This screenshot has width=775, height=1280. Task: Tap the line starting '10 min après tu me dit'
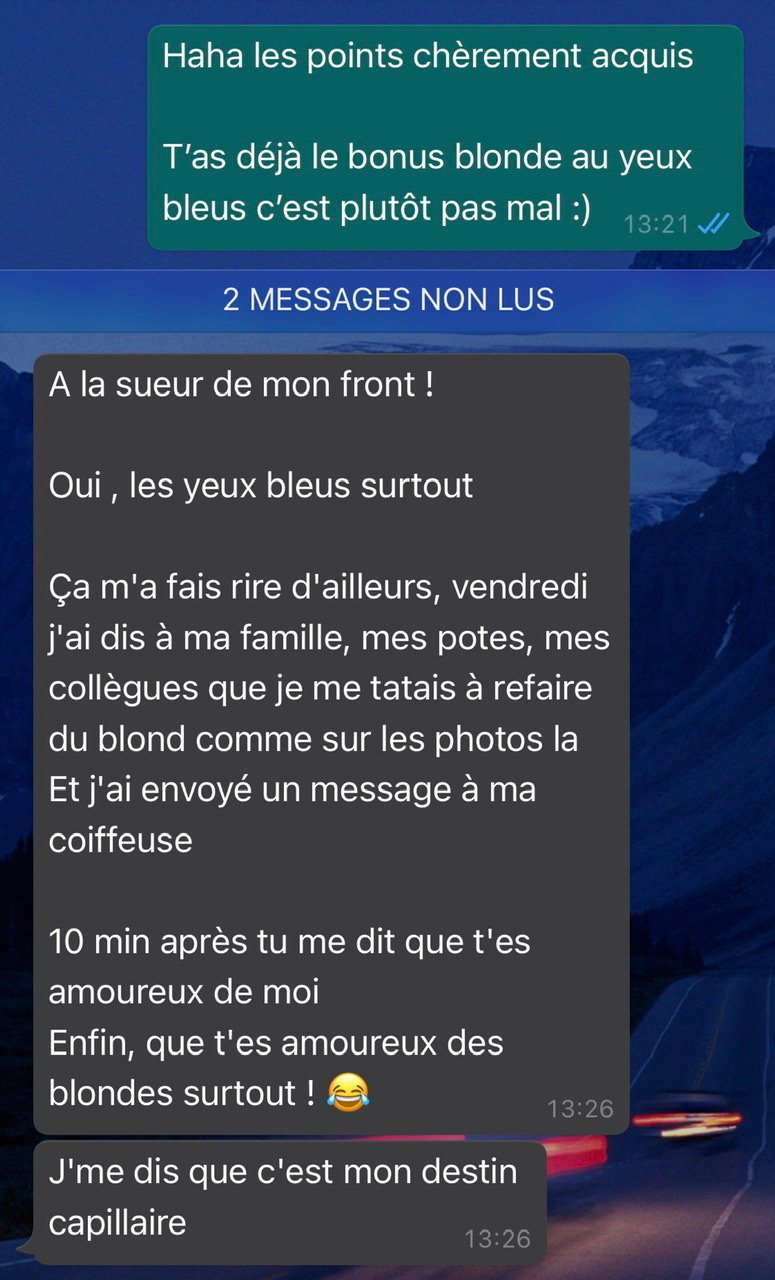click(289, 942)
